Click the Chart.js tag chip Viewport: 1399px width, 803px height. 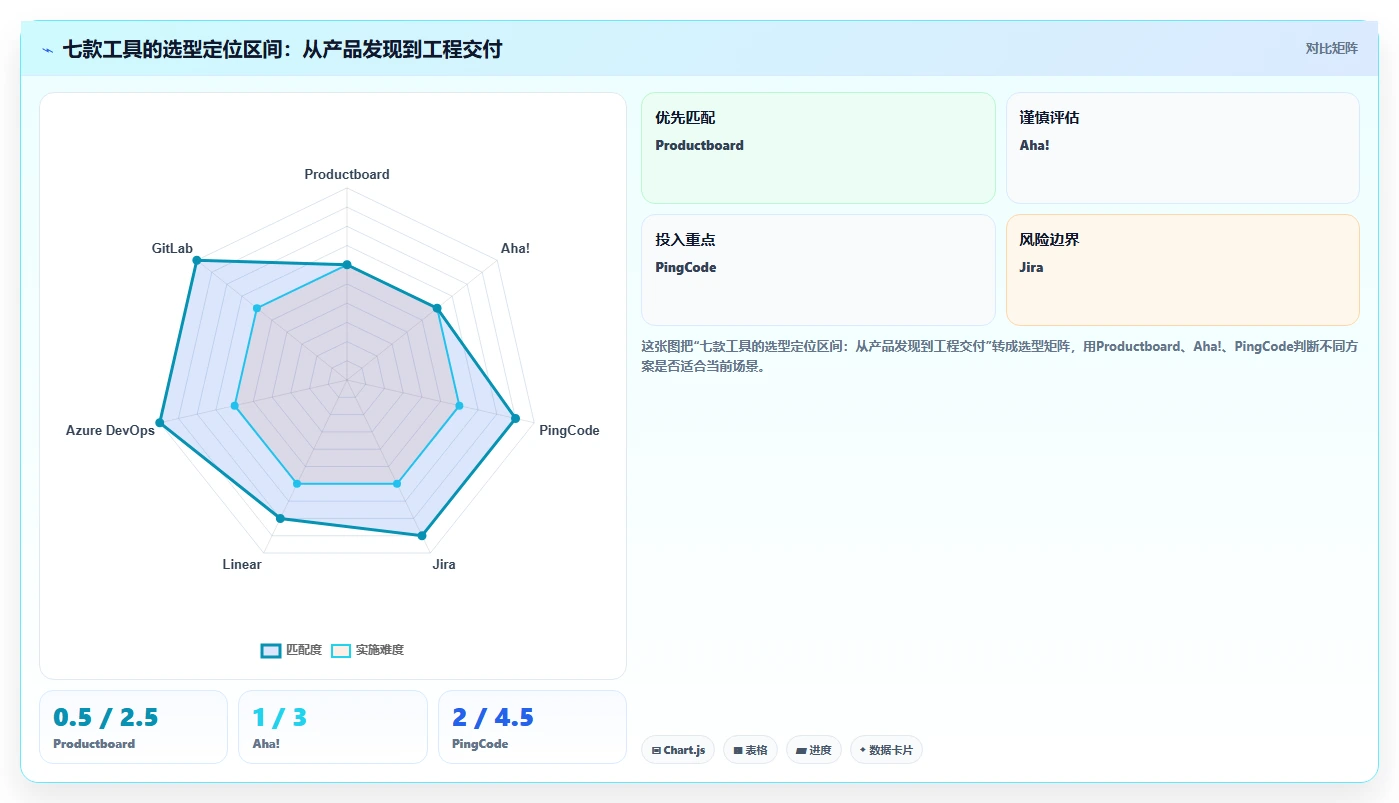click(678, 750)
